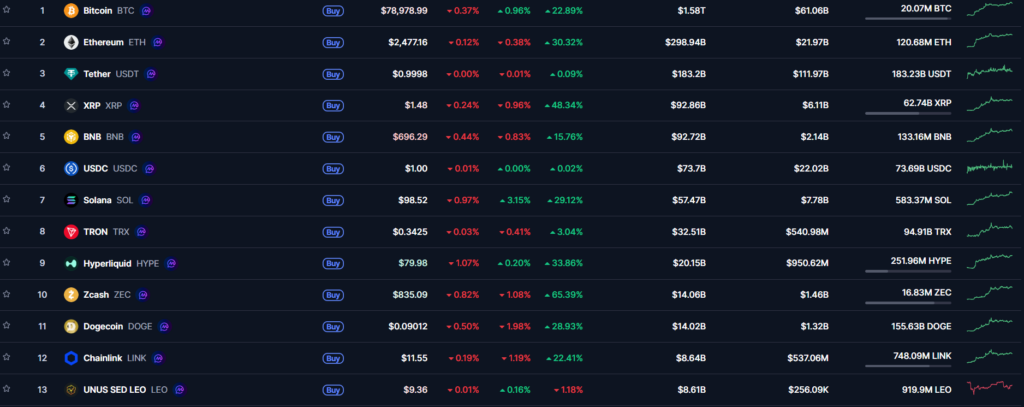This screenshot has height=407, width=1024.
Task: Click the Buy button for Ethereum
Action: tap(333, 42)
